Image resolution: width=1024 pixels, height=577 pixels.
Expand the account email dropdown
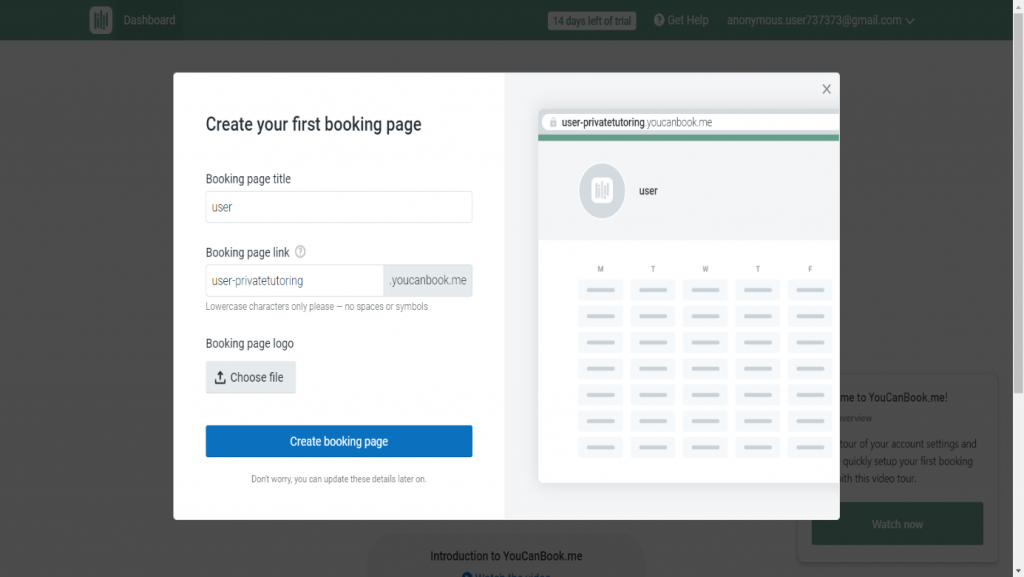click(x=820, y=20)
